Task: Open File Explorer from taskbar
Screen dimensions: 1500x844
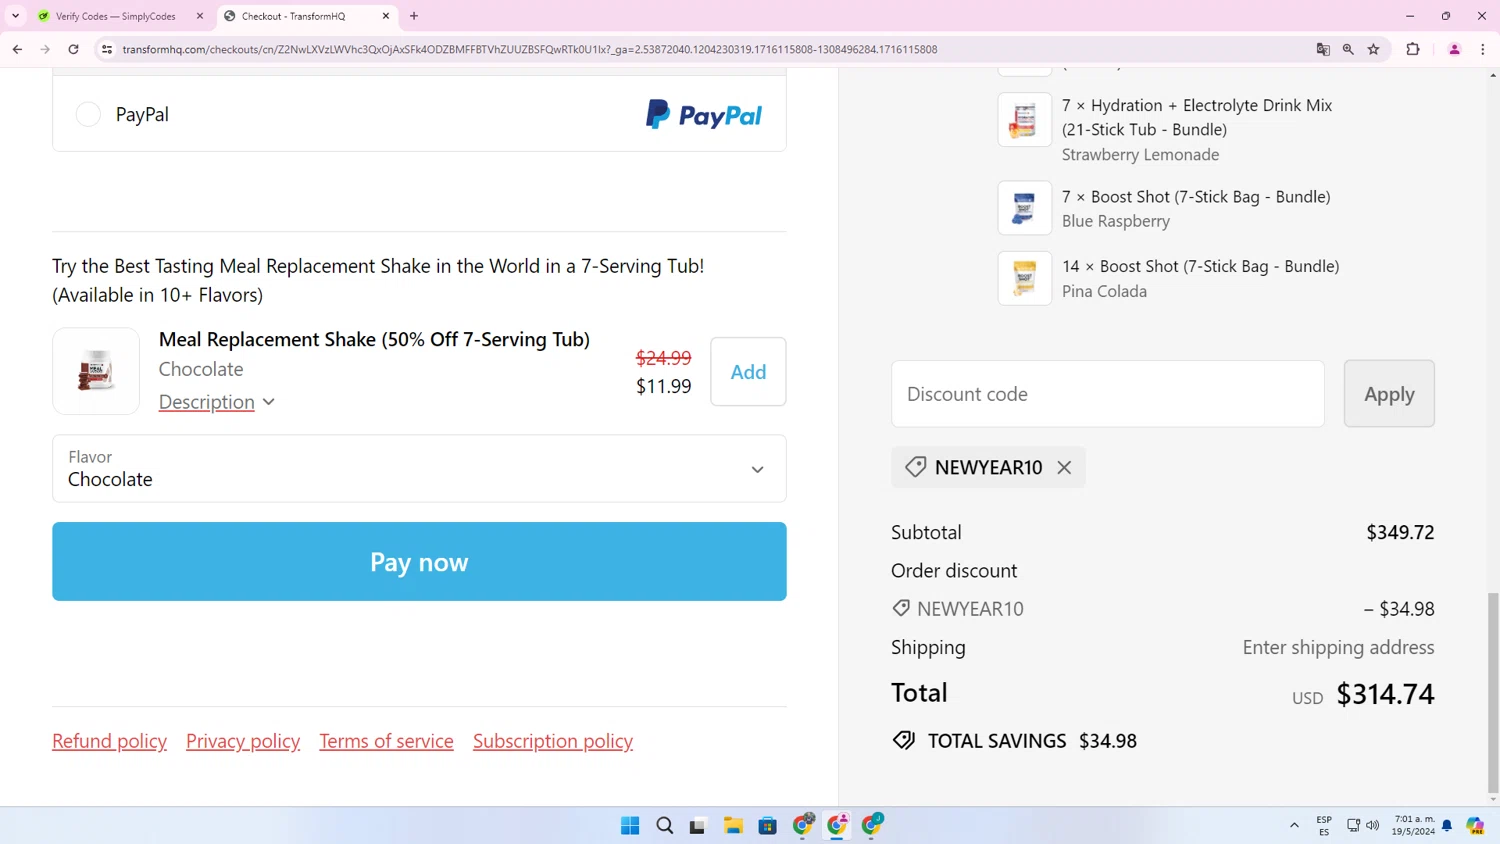Action: (x=733, y=825)
